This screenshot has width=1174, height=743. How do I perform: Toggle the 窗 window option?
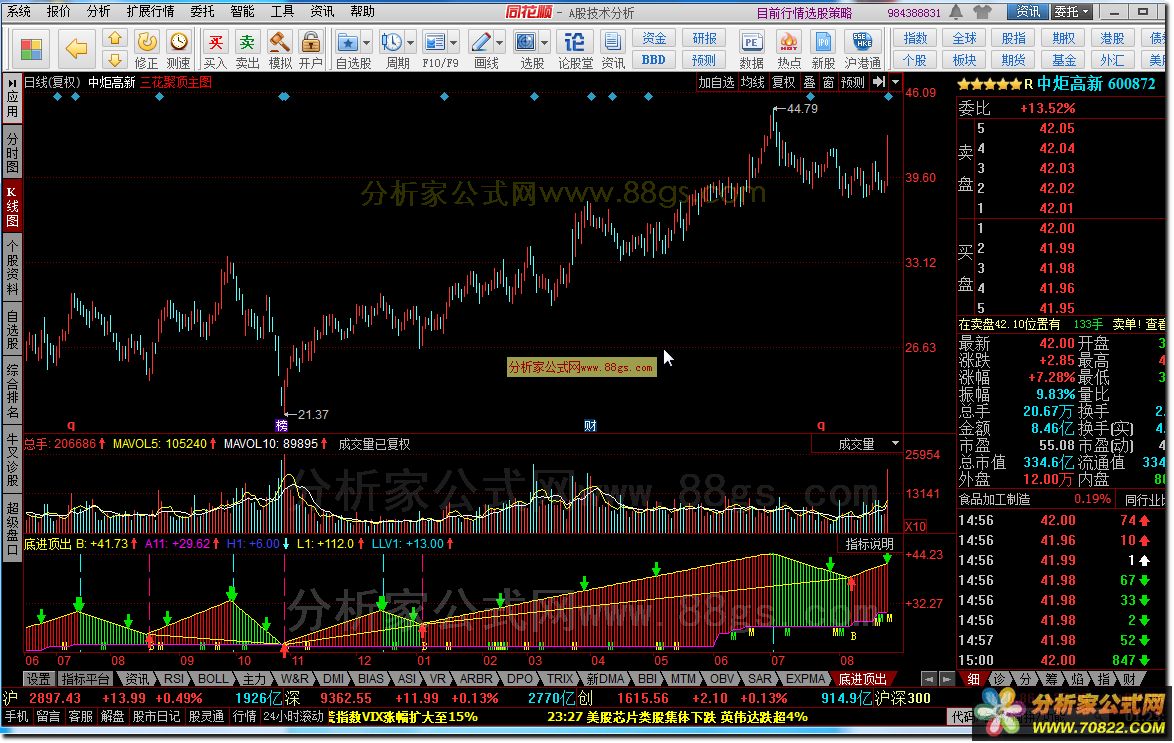828,82
